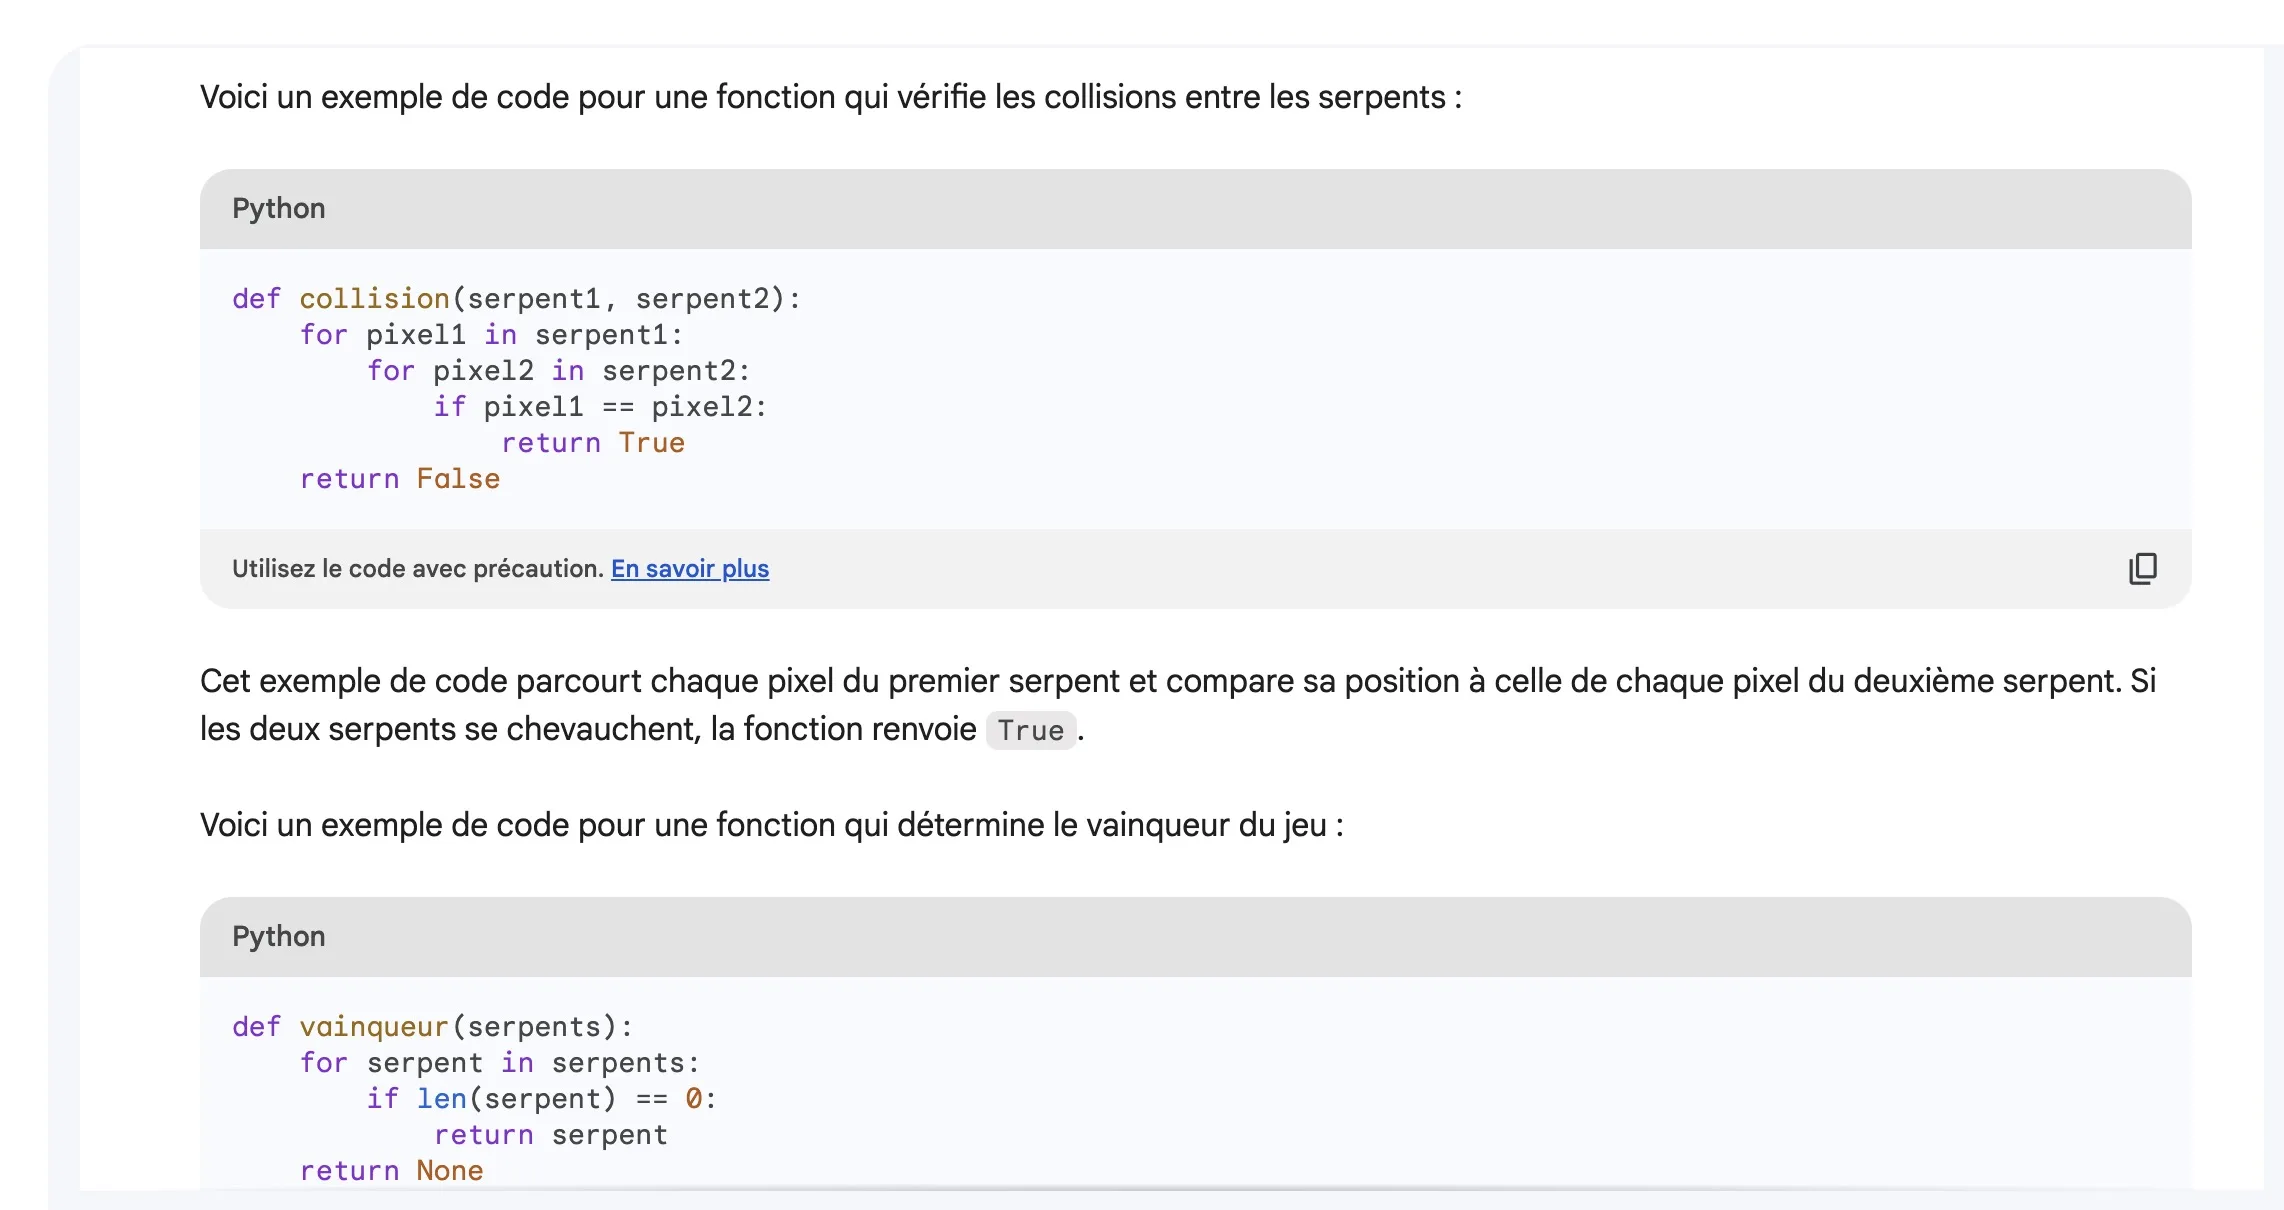This screenshot has height=1210, width=2284.
Task: Copy the collision code with the copy icon
Action: point(2142,568)
